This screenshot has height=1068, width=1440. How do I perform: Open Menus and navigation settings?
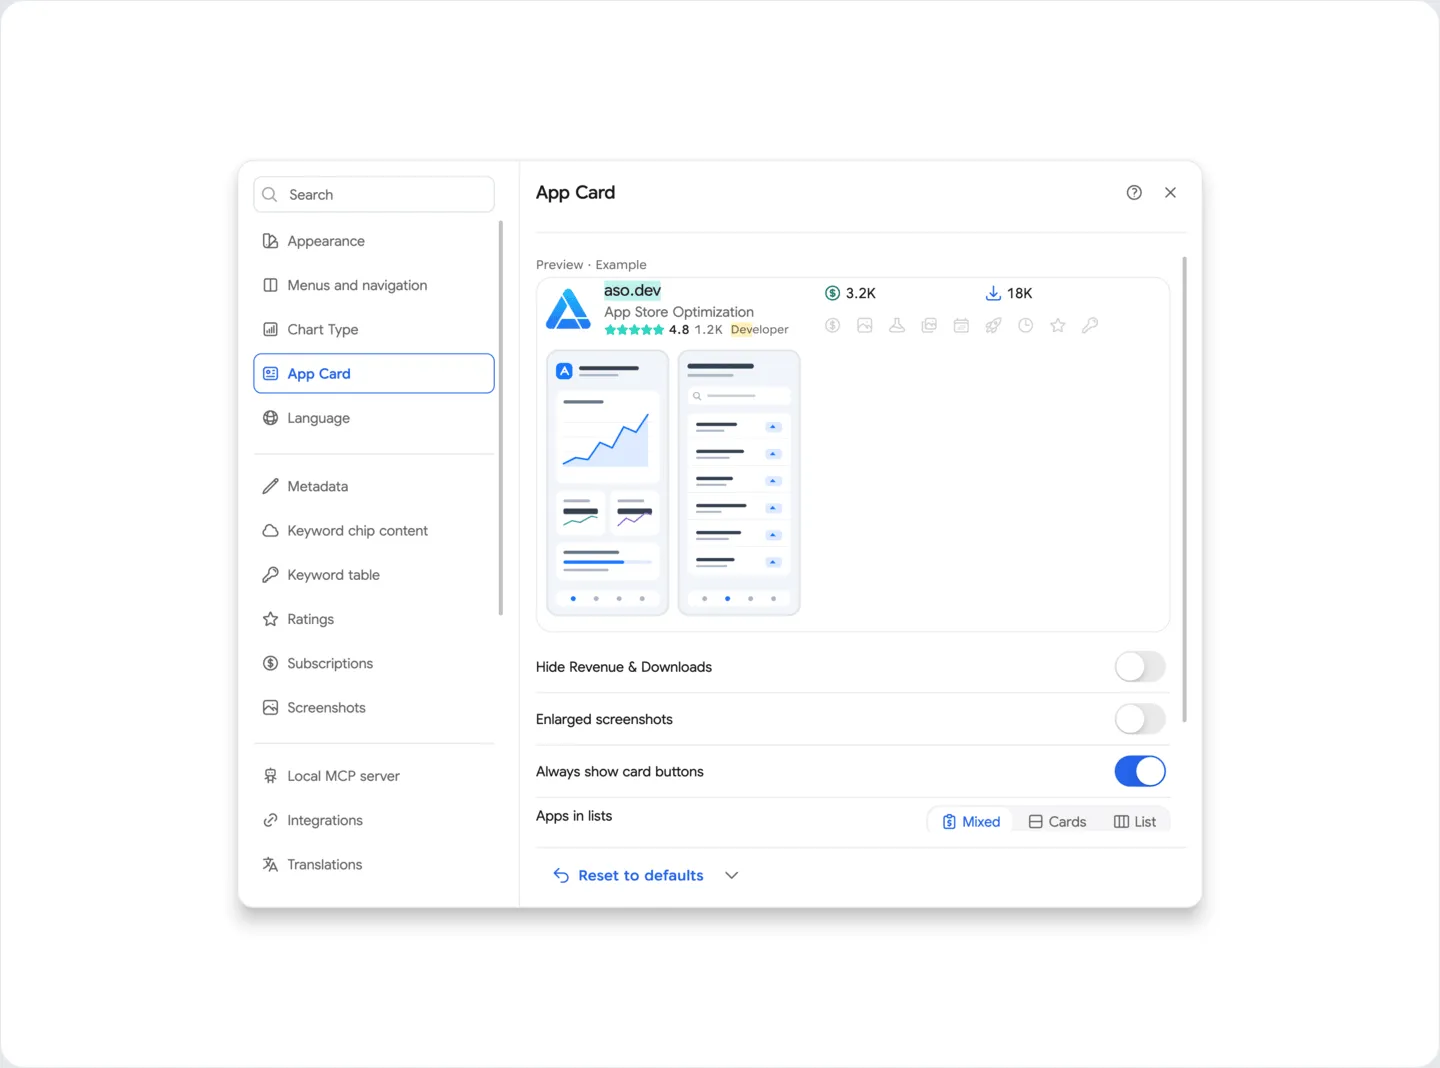(373, 285)
